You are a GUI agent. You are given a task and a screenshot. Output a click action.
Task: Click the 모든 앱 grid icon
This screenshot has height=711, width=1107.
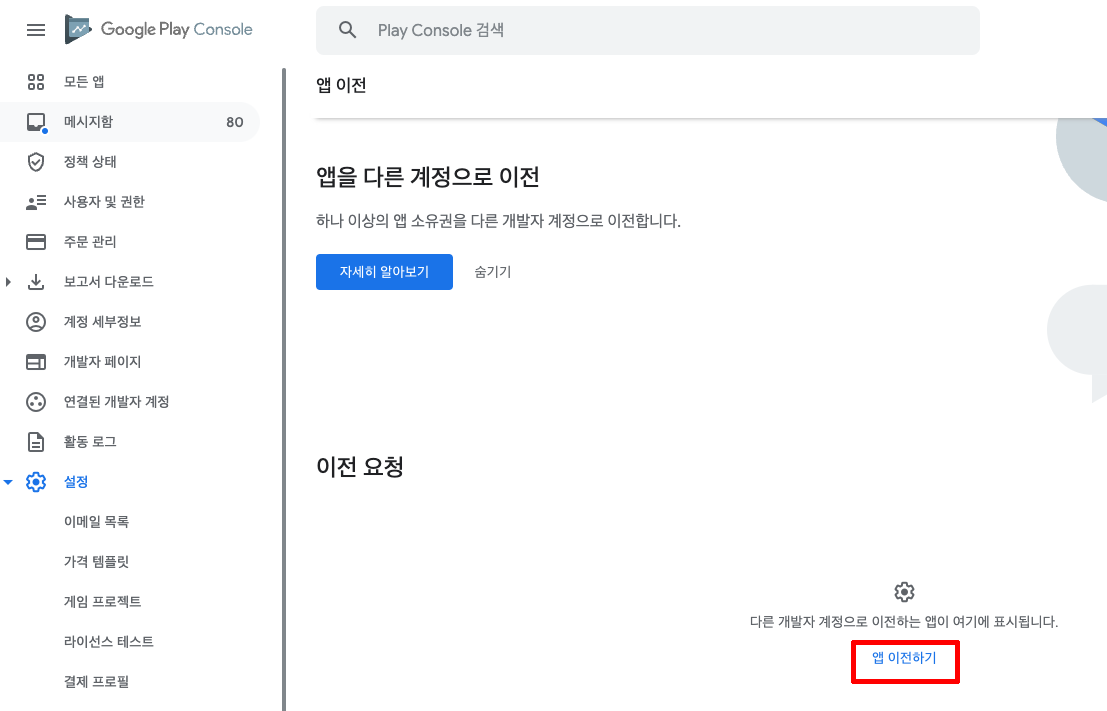pyautogui.click(x=36, y=82)
